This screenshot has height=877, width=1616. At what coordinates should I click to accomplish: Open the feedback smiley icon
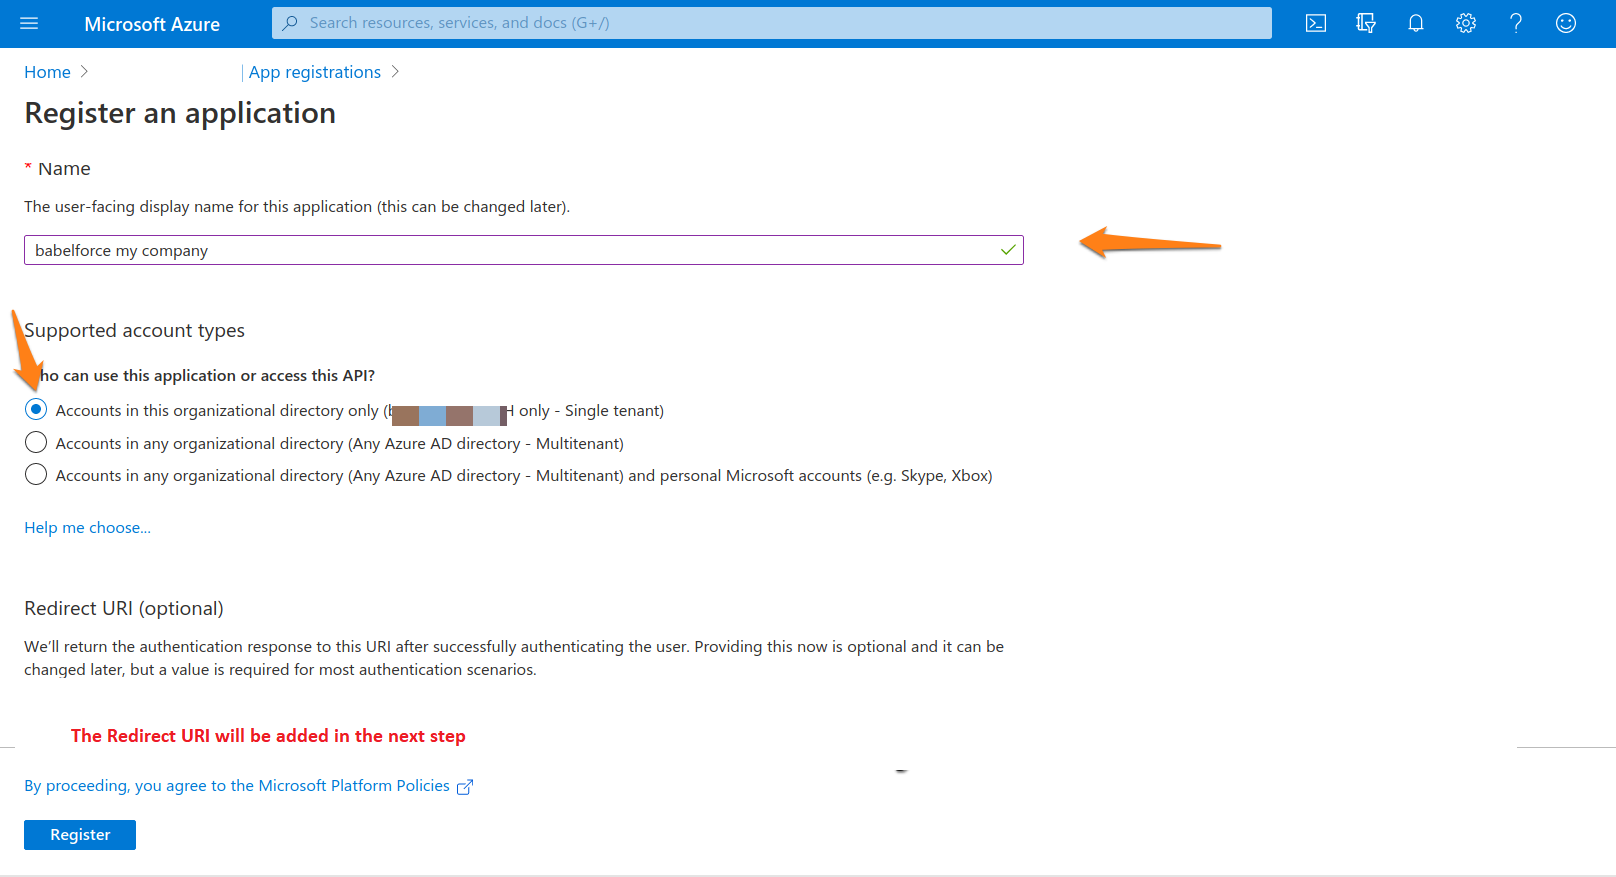(1566, 23)
